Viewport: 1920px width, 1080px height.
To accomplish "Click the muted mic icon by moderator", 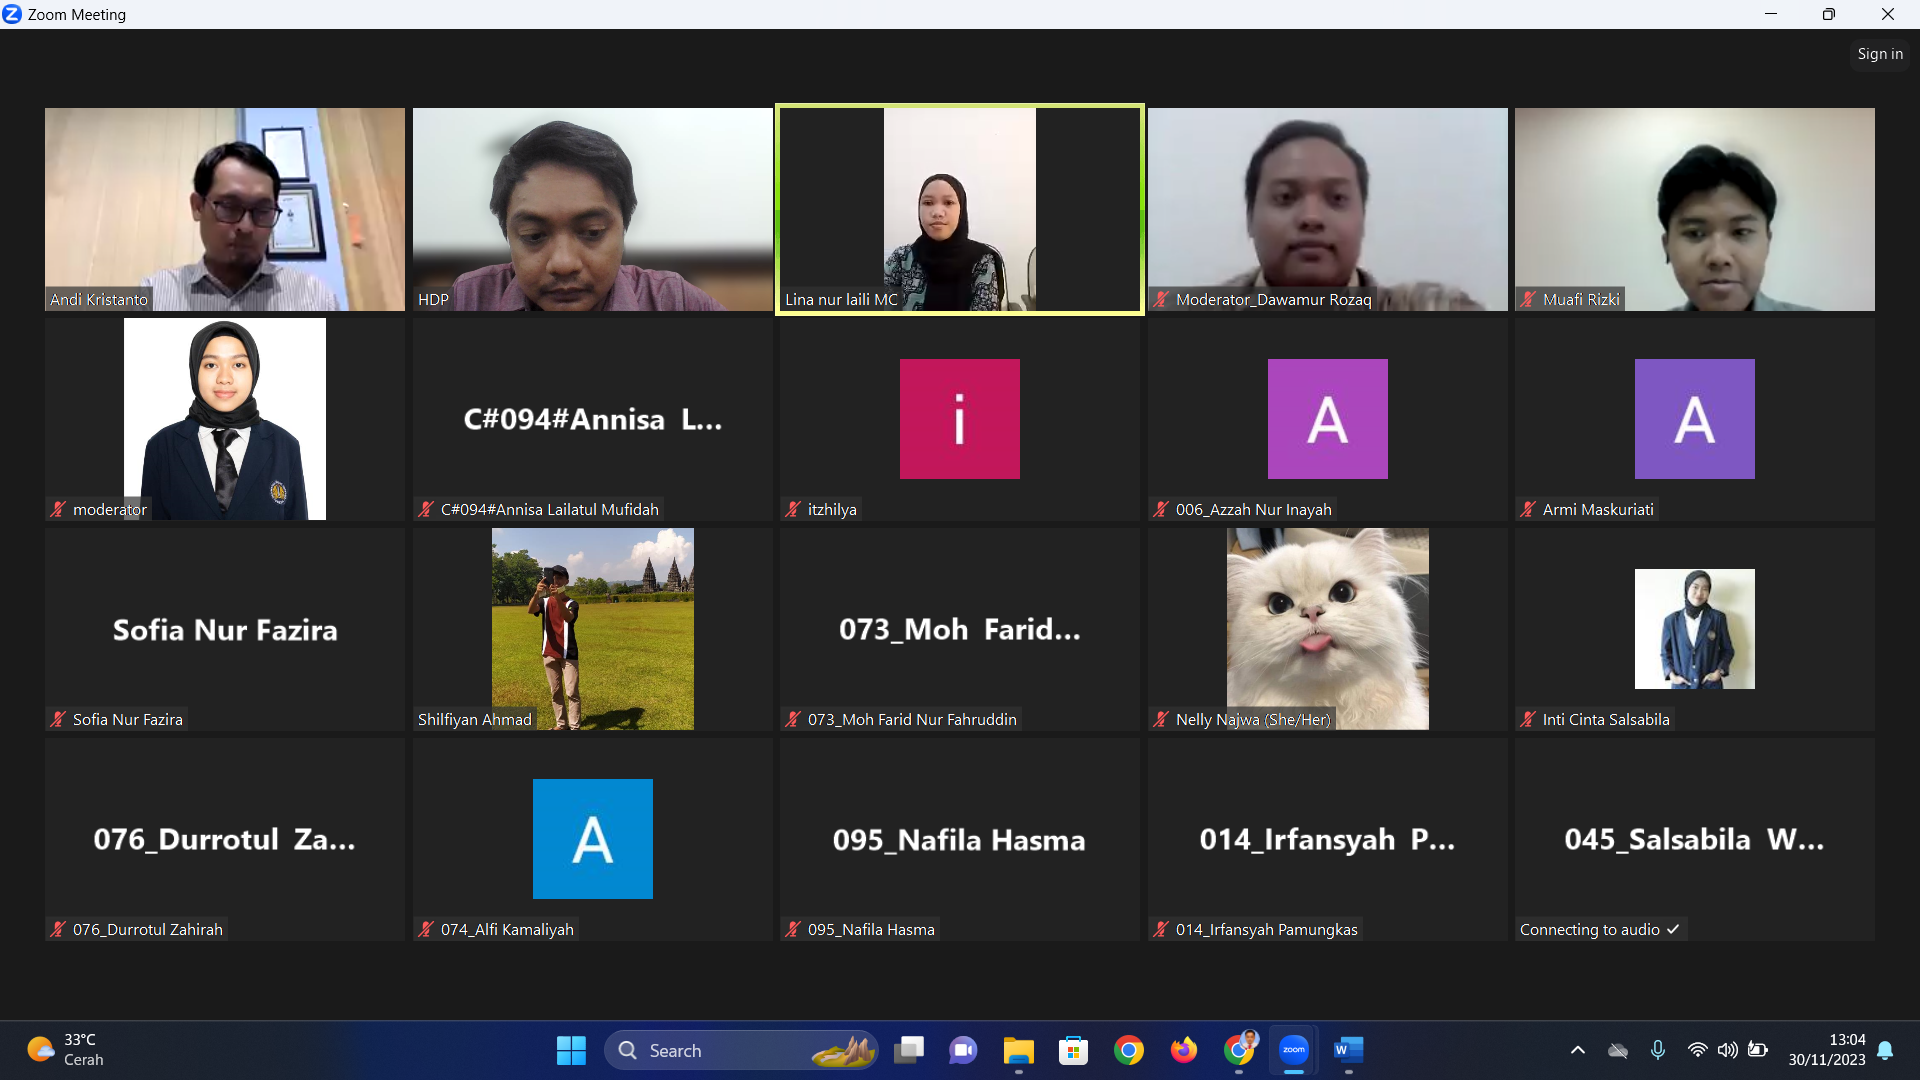I will (58, 509).
